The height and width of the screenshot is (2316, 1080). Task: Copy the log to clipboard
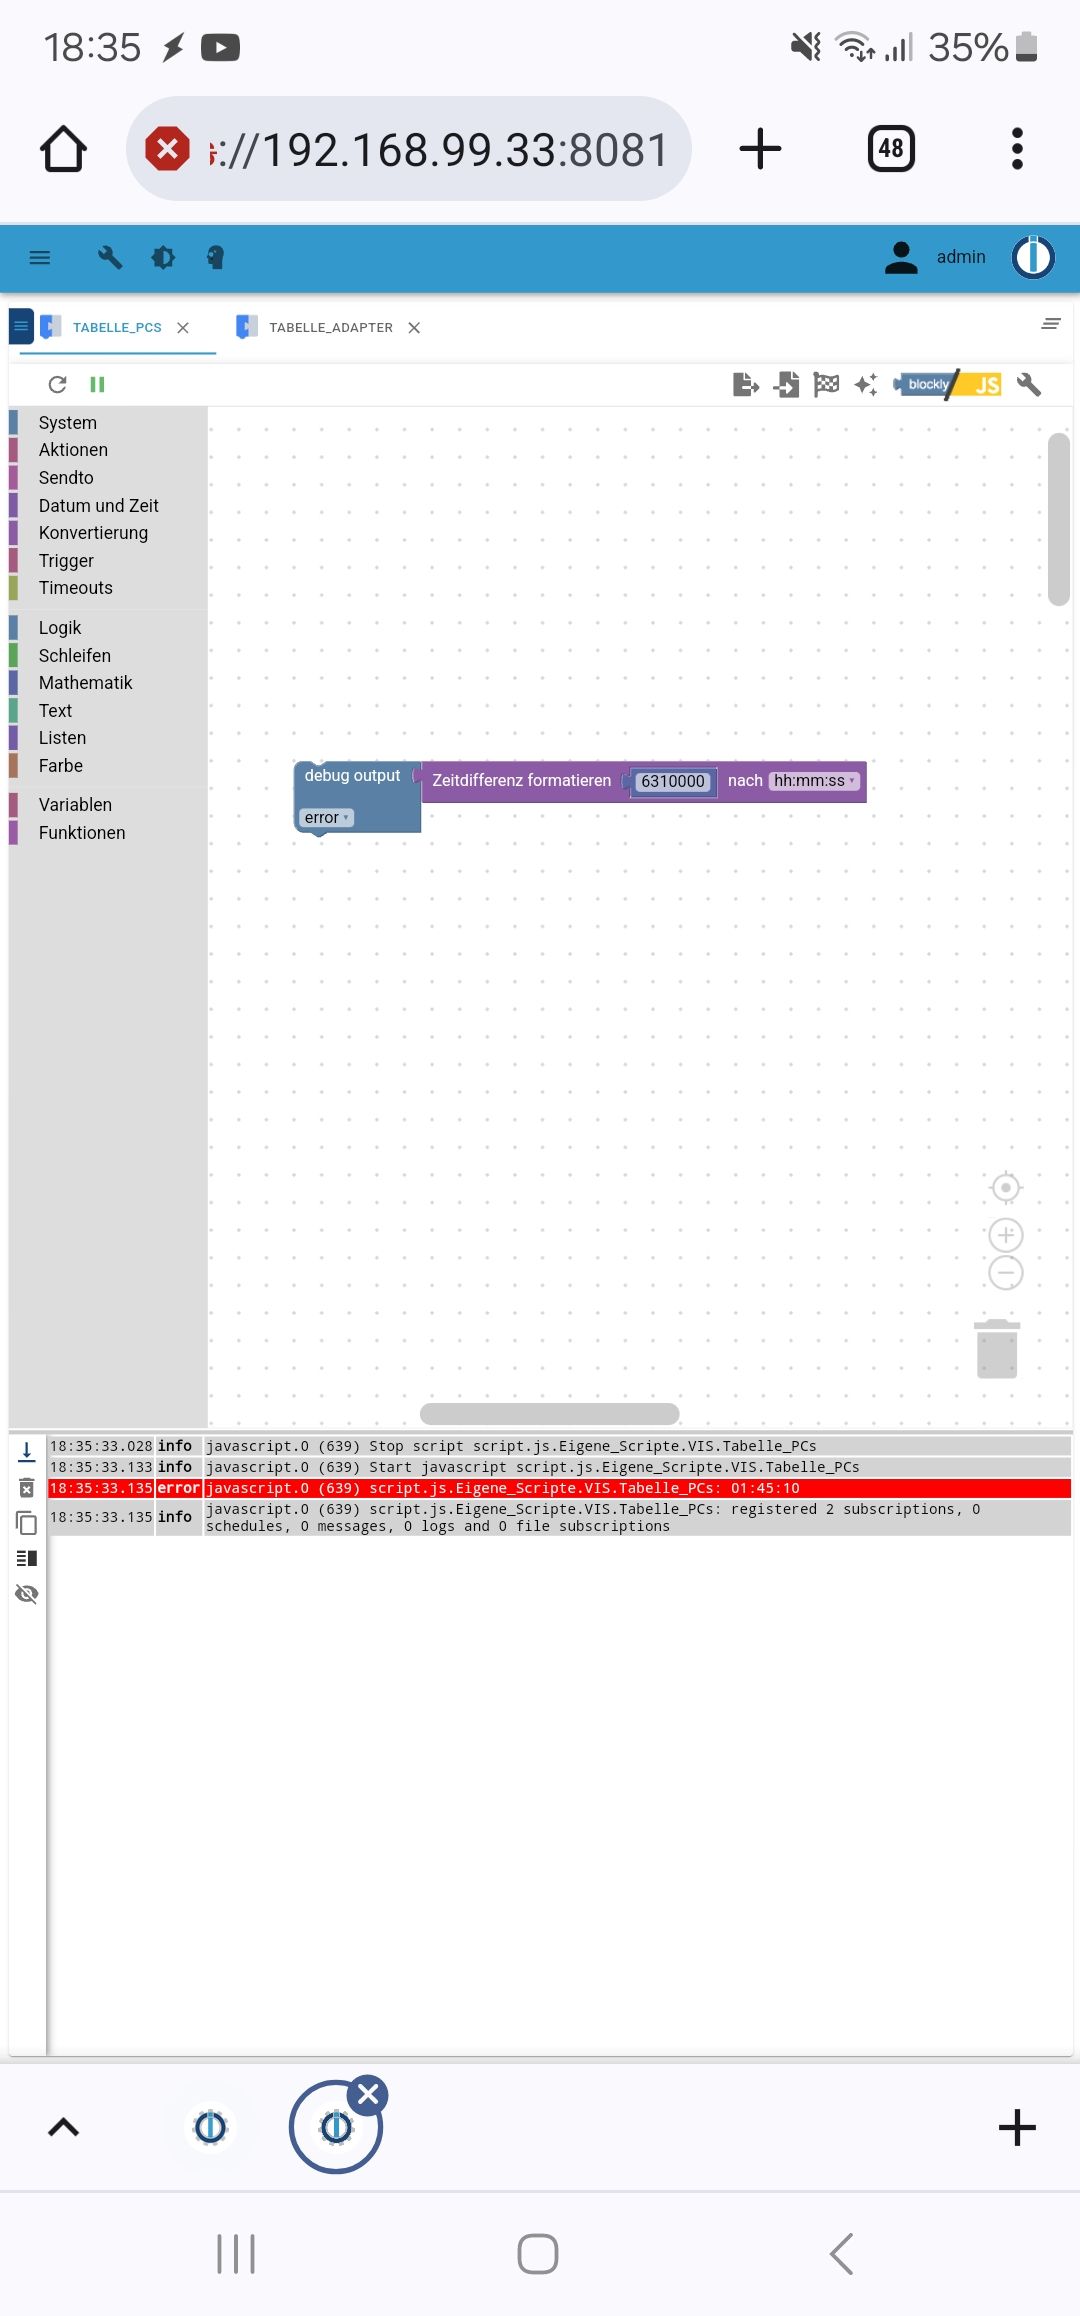click(x=27, y=1523)
